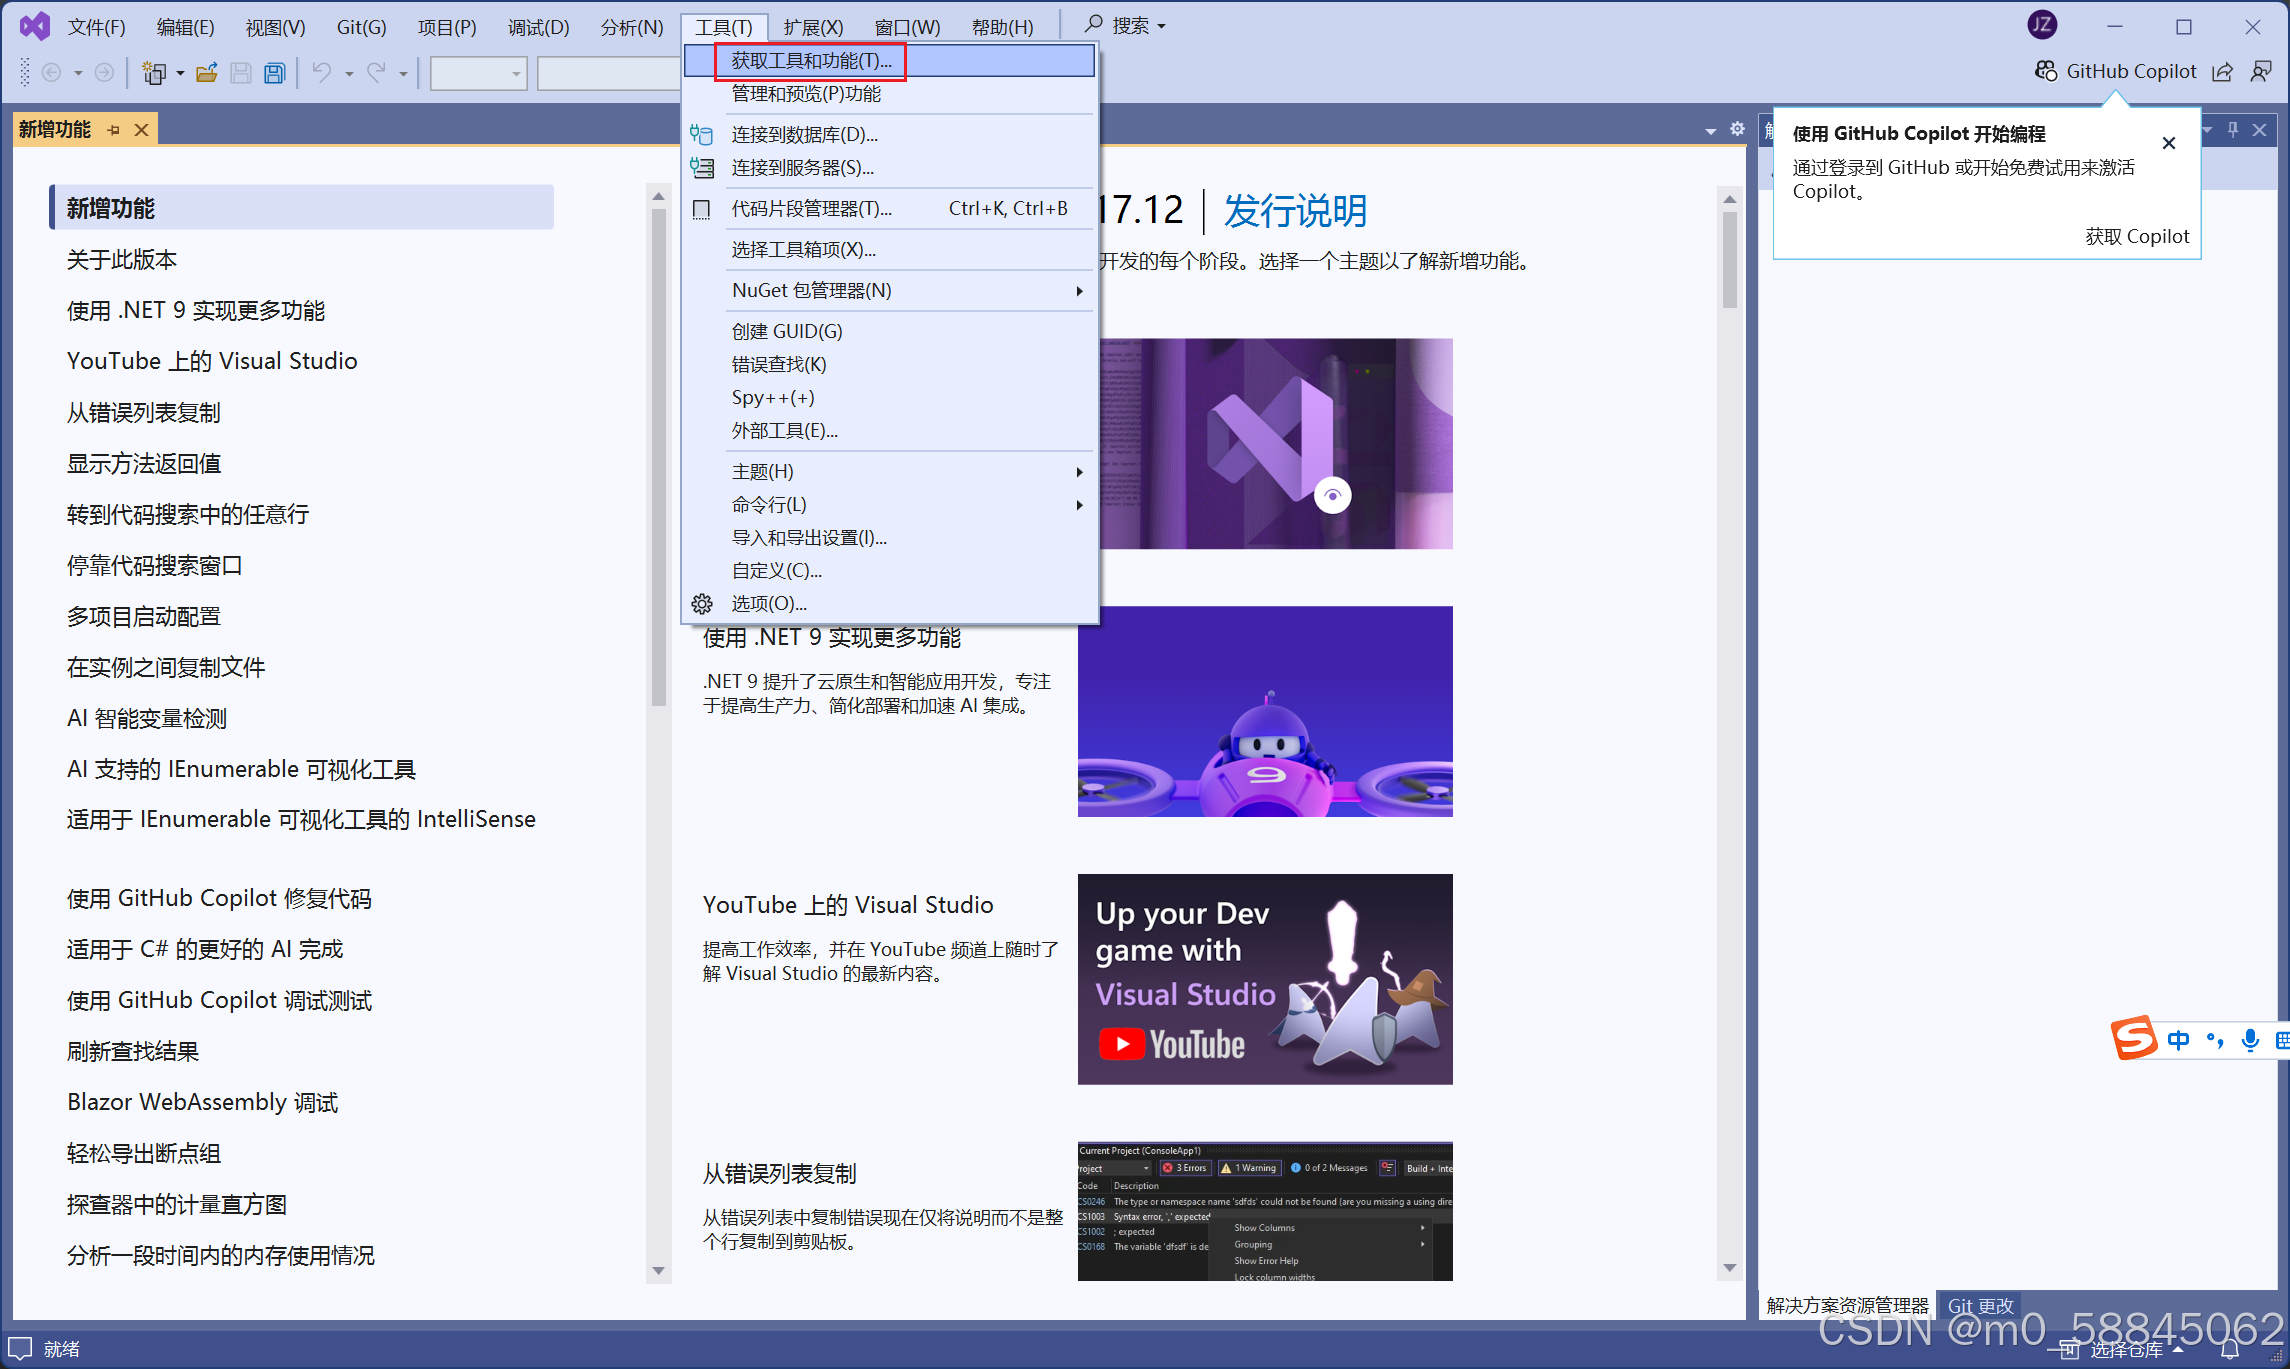The image size is (2290, 1369).
Task: Click the server icon beside 连接到服务器
Action: 702,167
